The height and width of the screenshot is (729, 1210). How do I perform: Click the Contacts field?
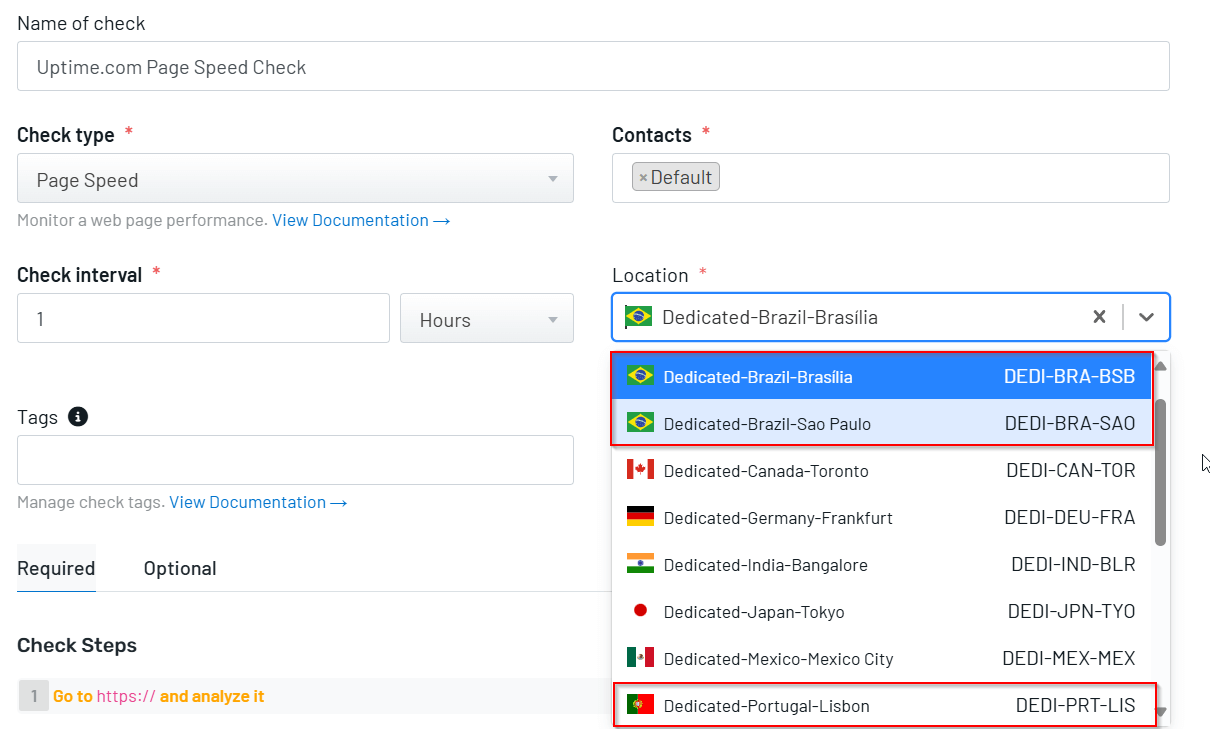pyautogui.click(x=890, y=178)
